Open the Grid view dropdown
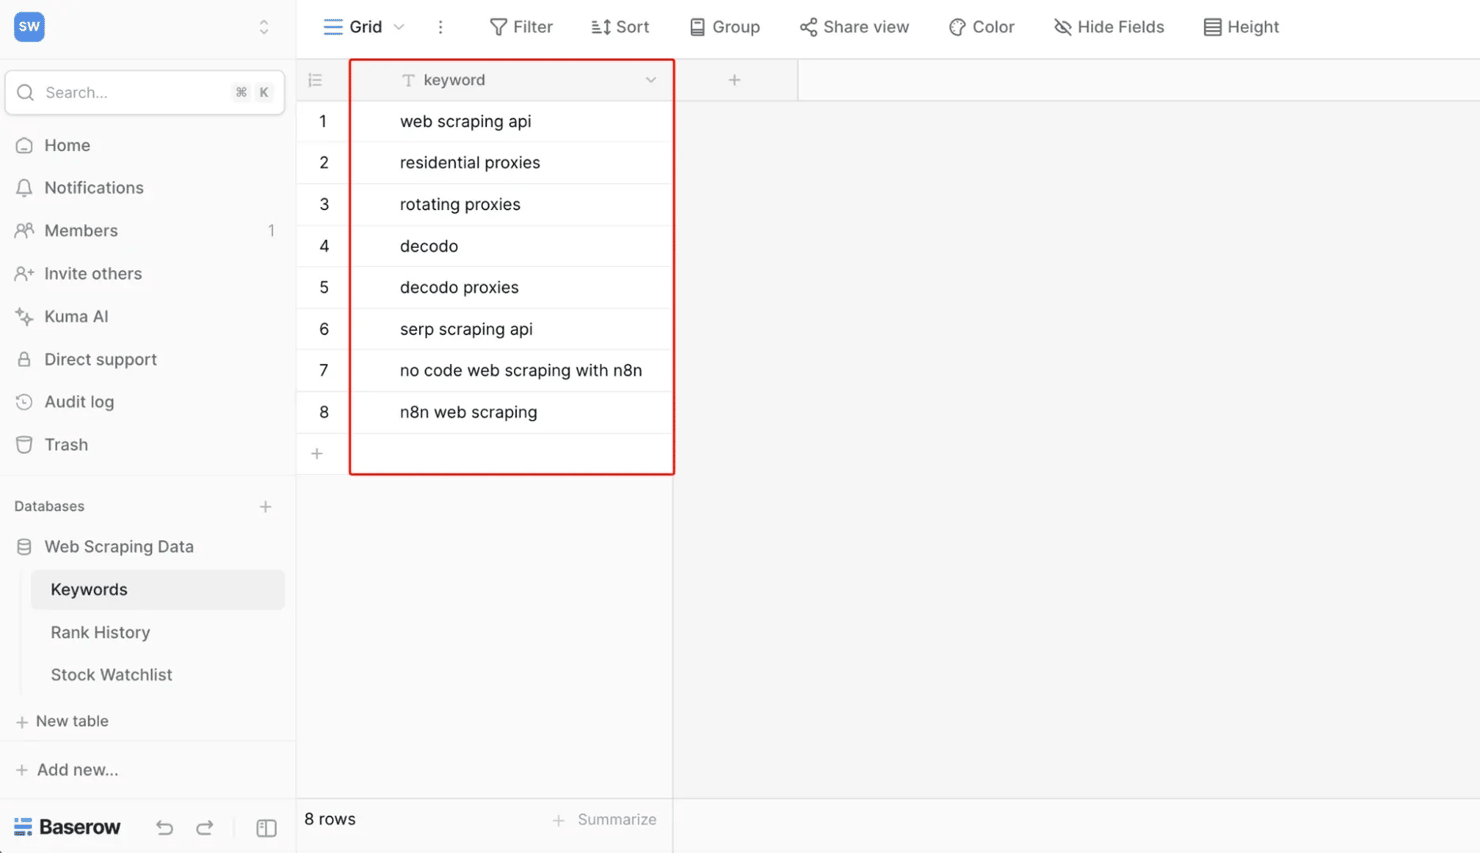Screen dimensions: 1480x853 pos(364,27)
